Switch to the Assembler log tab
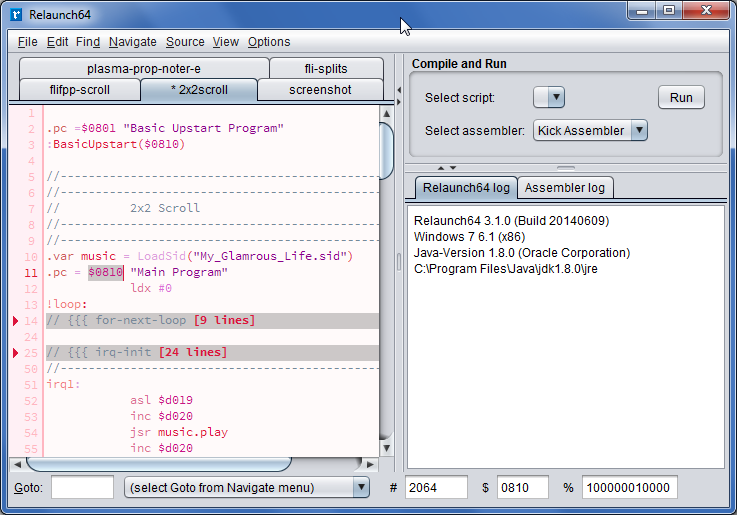This screenshot has height=515, width=737. pyautogui.click(x=564, y=188)
